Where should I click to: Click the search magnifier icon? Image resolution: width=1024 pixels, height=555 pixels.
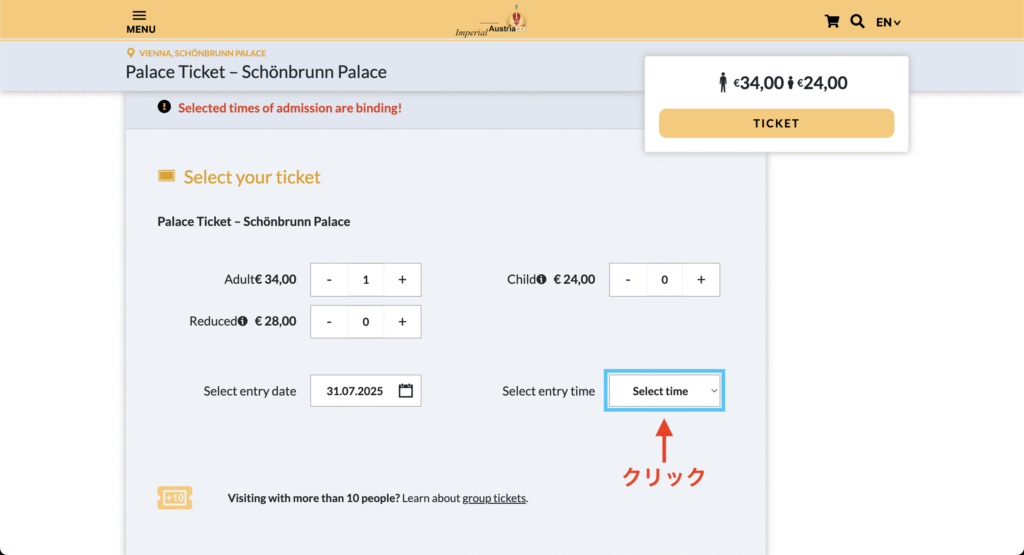(x=857, y=22)
